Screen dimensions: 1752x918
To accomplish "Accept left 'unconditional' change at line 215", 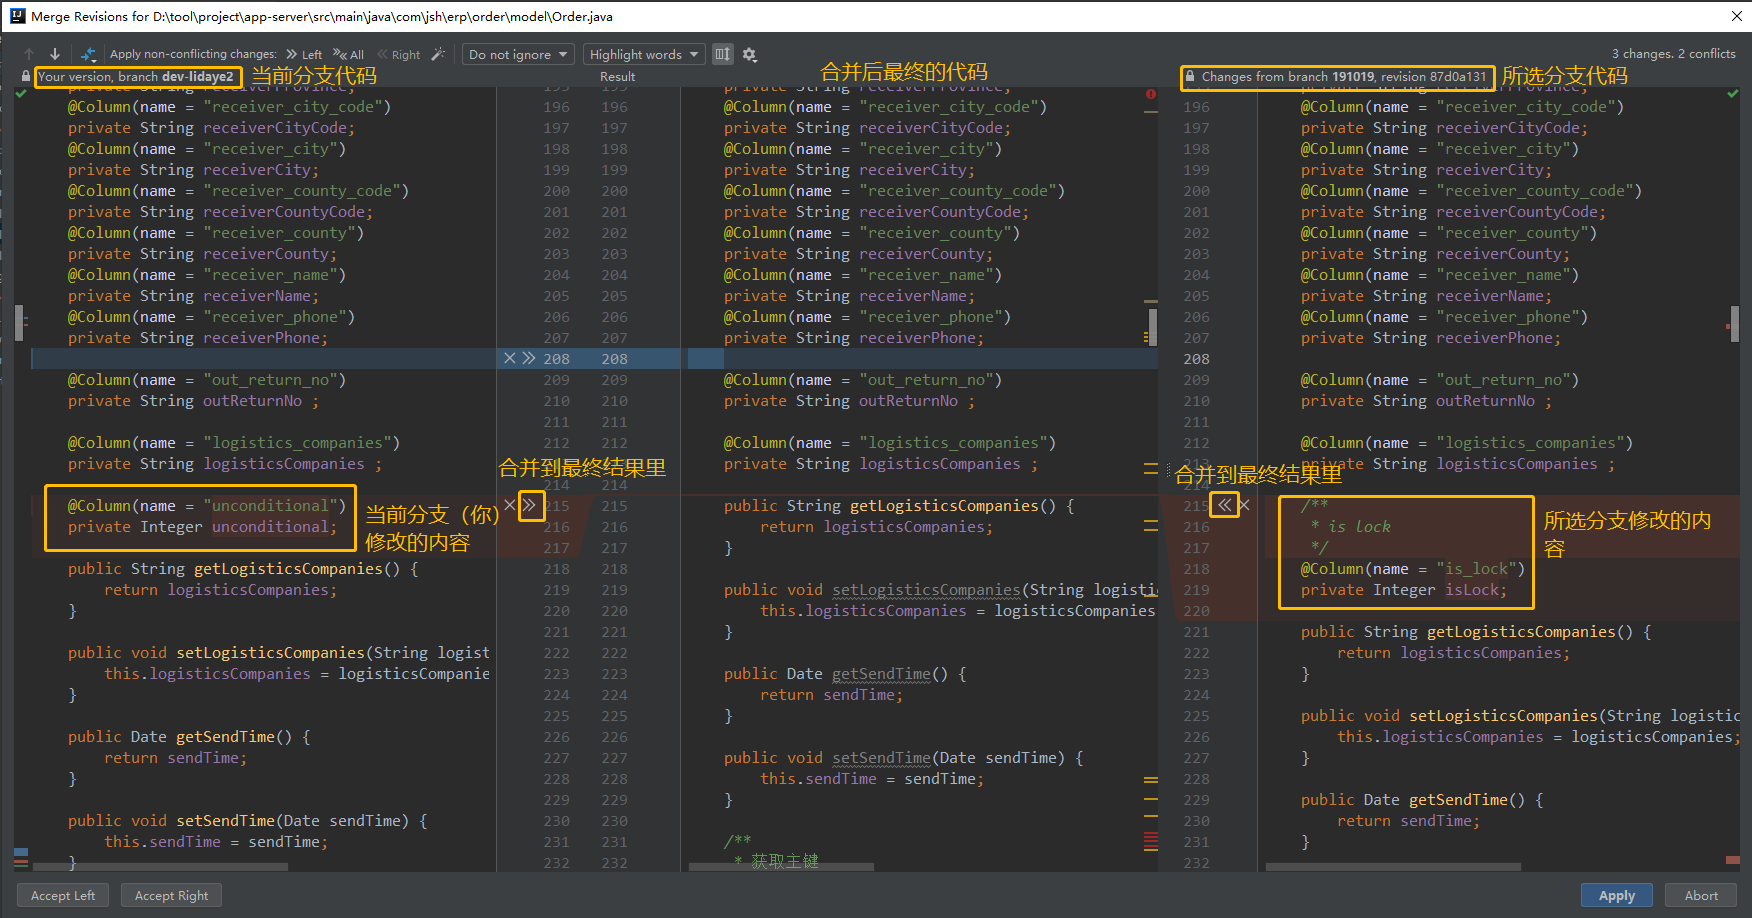I will [530, 505].
